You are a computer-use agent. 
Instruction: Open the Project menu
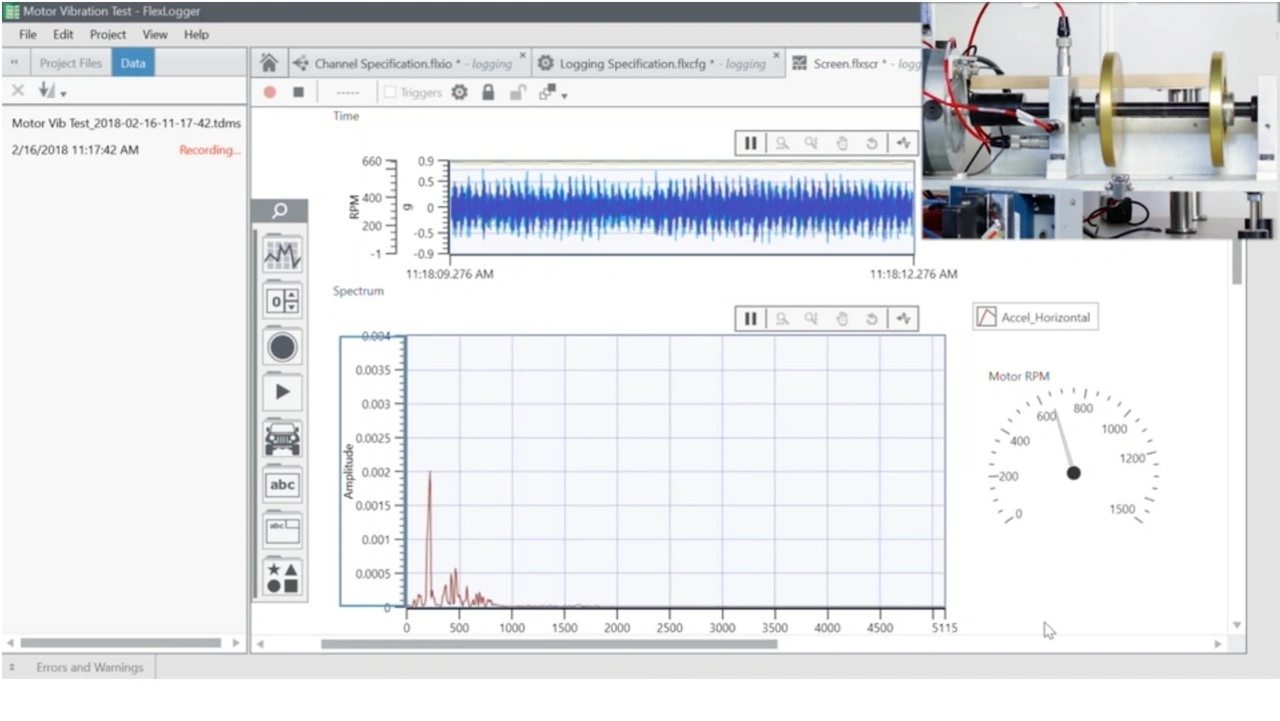click(x=108, y=34)
